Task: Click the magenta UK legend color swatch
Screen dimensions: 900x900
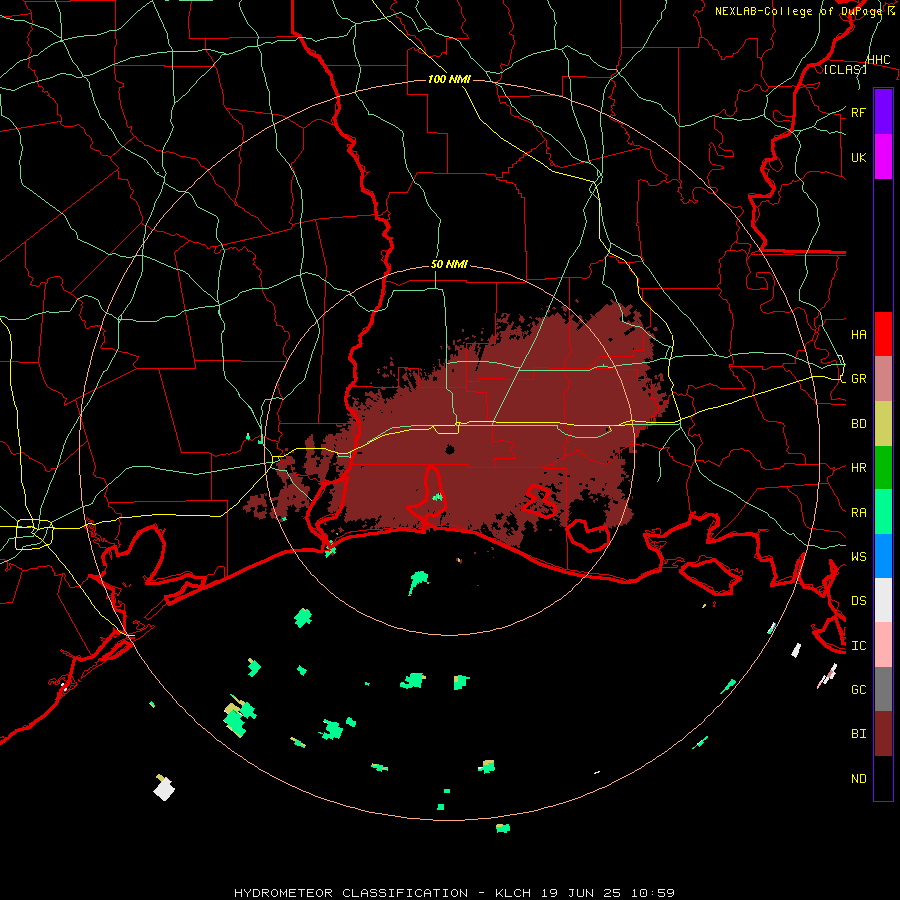Action: click(883, 157)
